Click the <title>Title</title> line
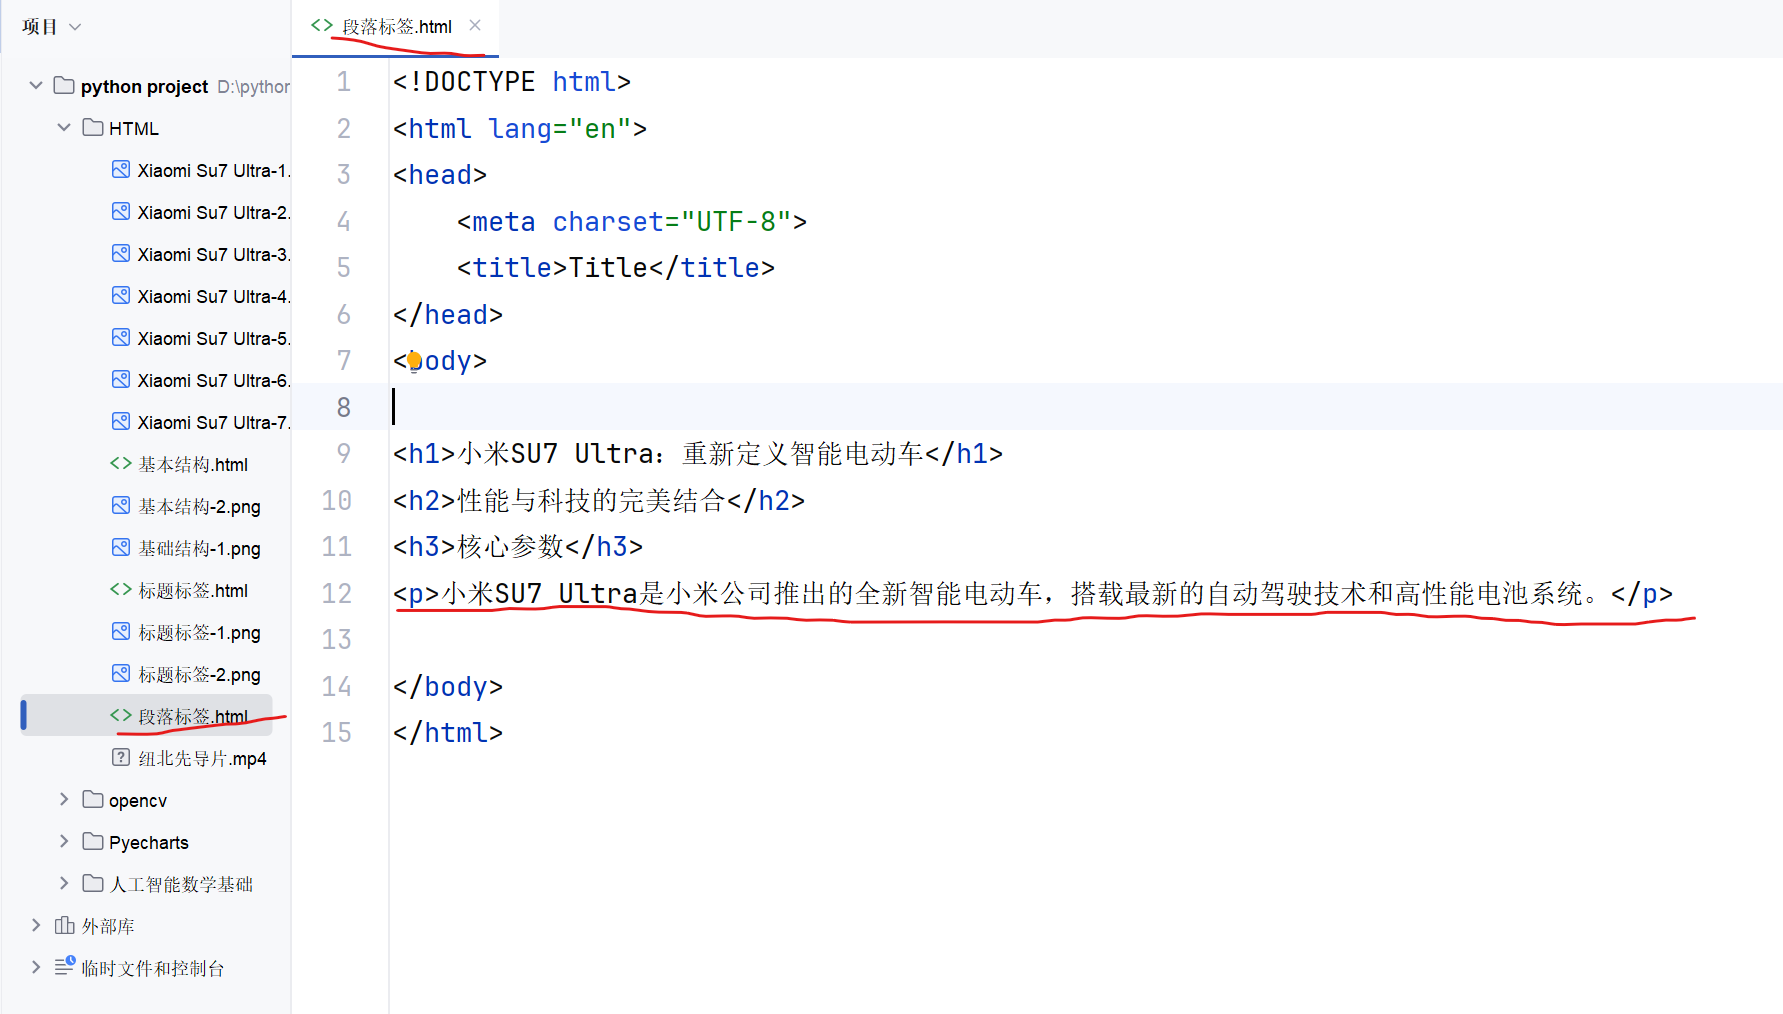Viewport: 1783px width, 1014px height. pyautogui.click(x=616, y=267)
